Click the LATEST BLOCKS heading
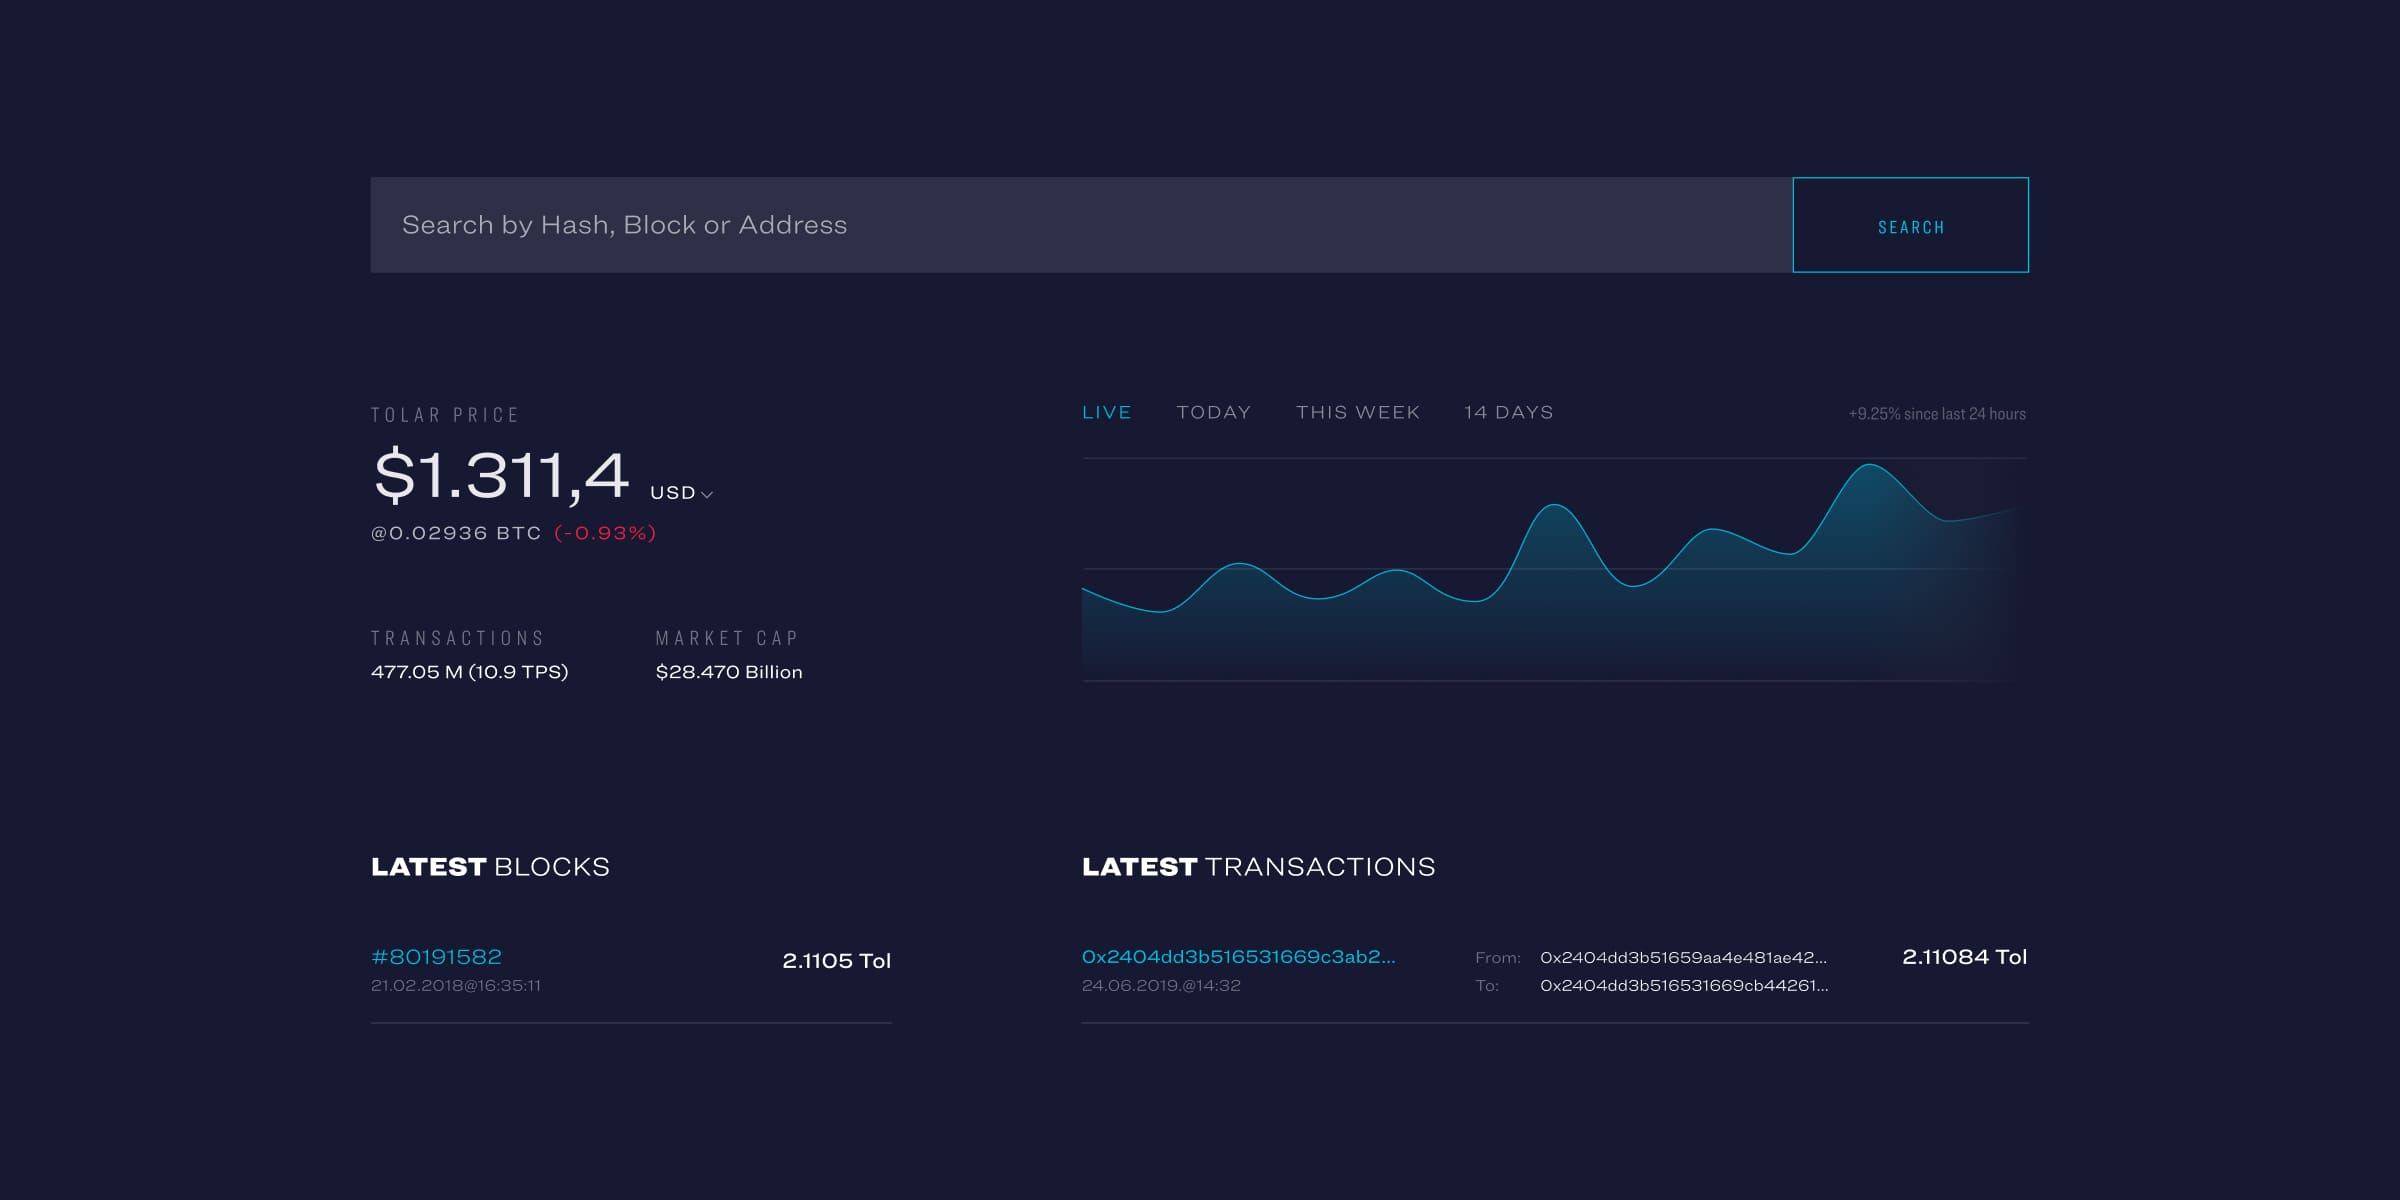This screenshot has height=1200, width=2400. (x=490, y=867)
